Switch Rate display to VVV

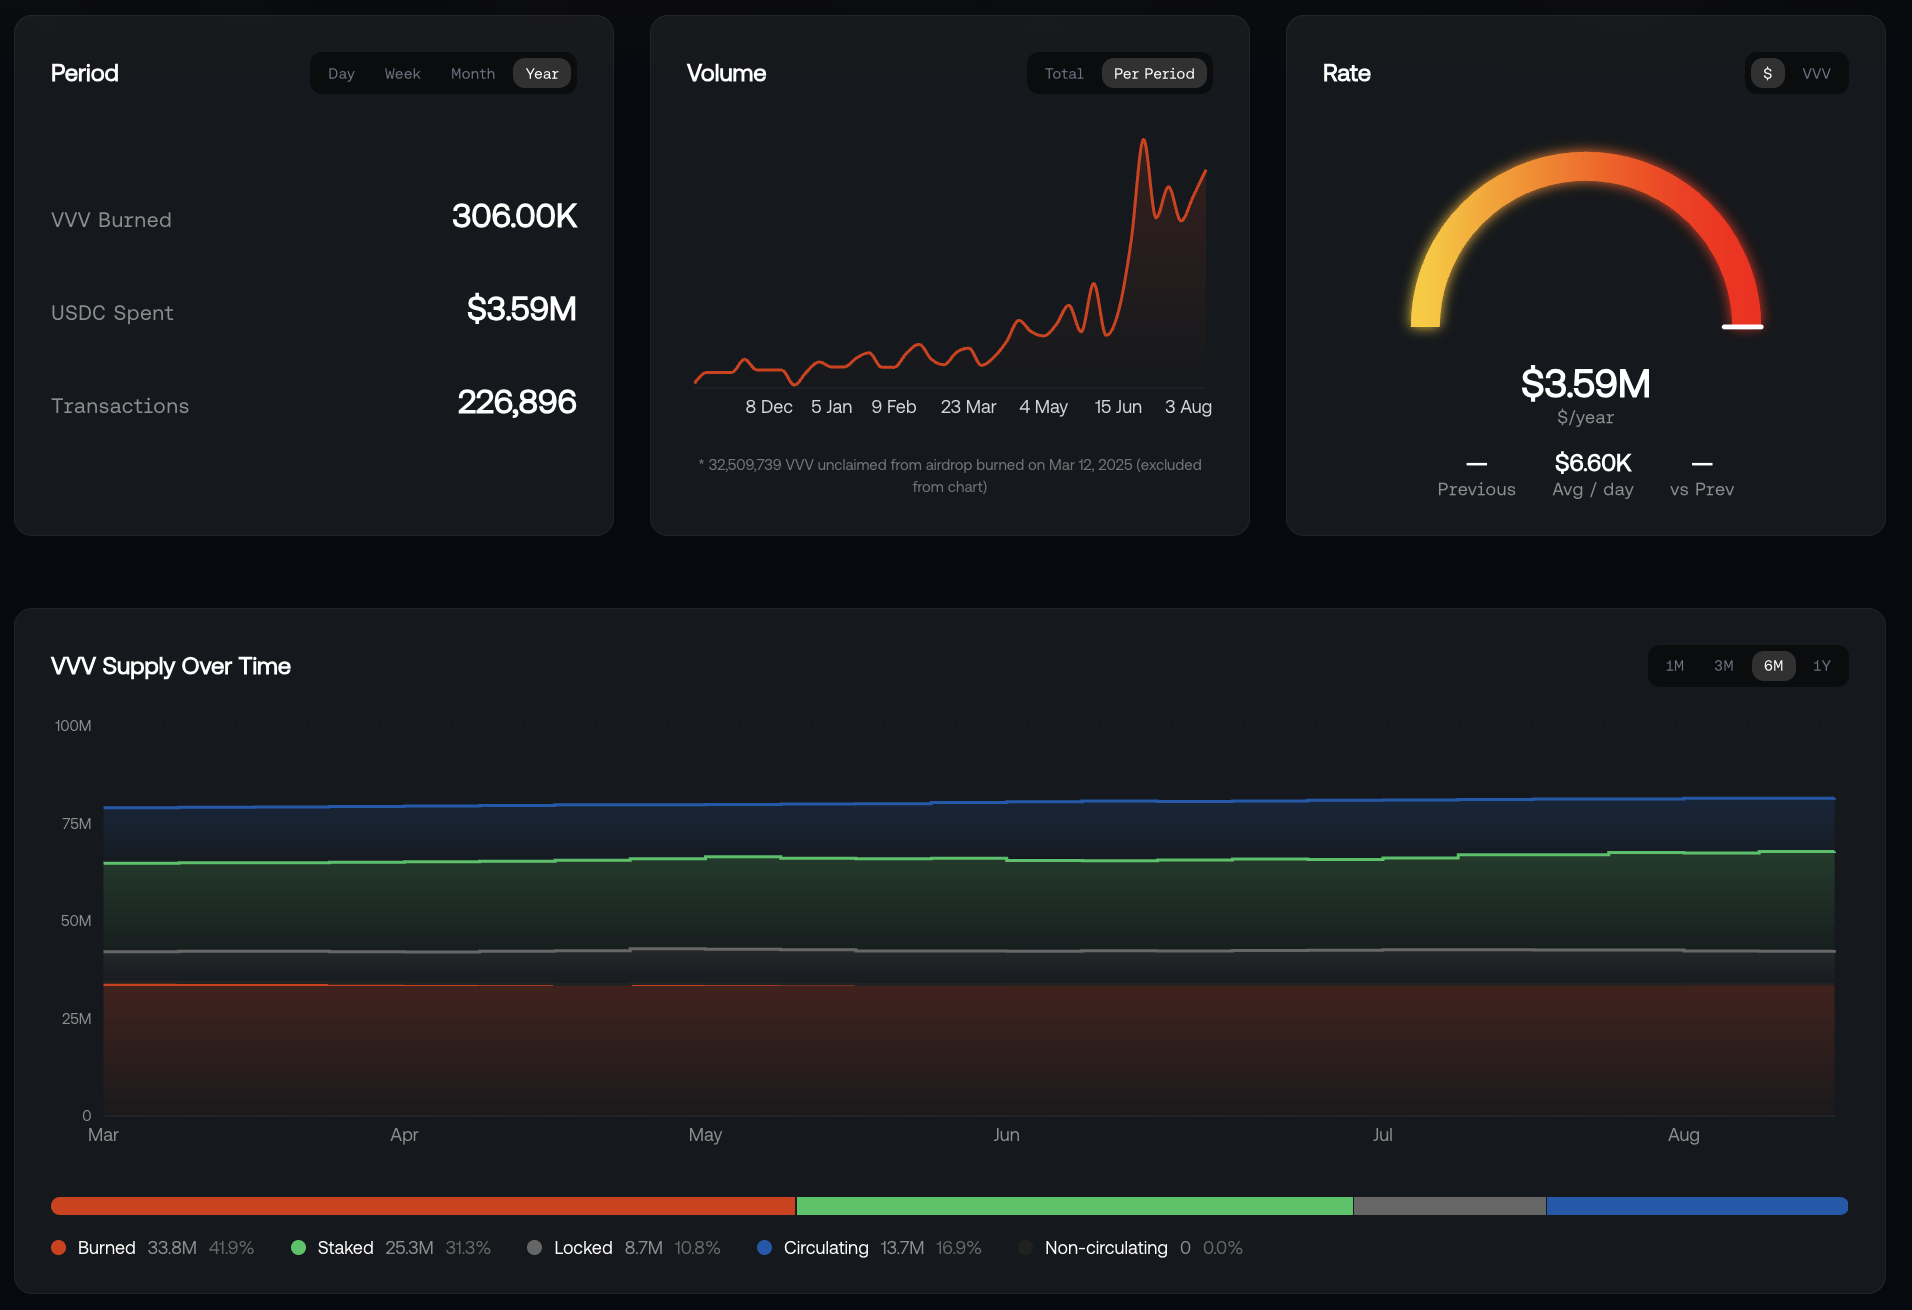pyautogui.click(x=1816, y=73)
